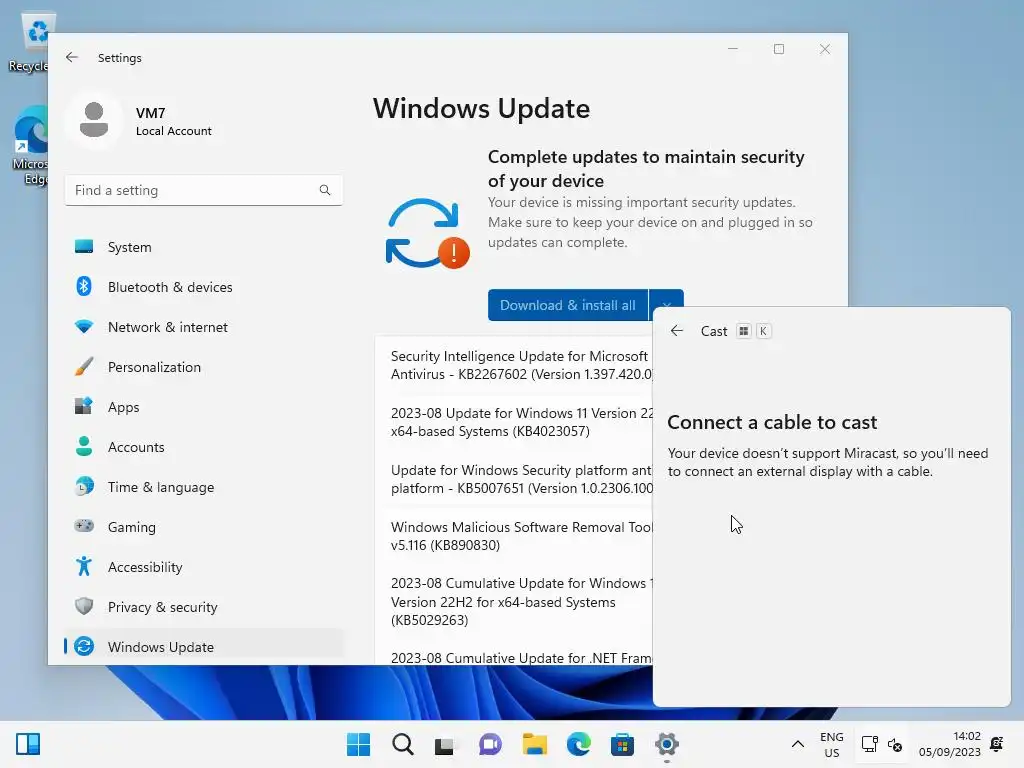Click the Download & install all button
The width and height of the screenshot is (1024, 768).
pyautogui.click(x=568, y=305)
